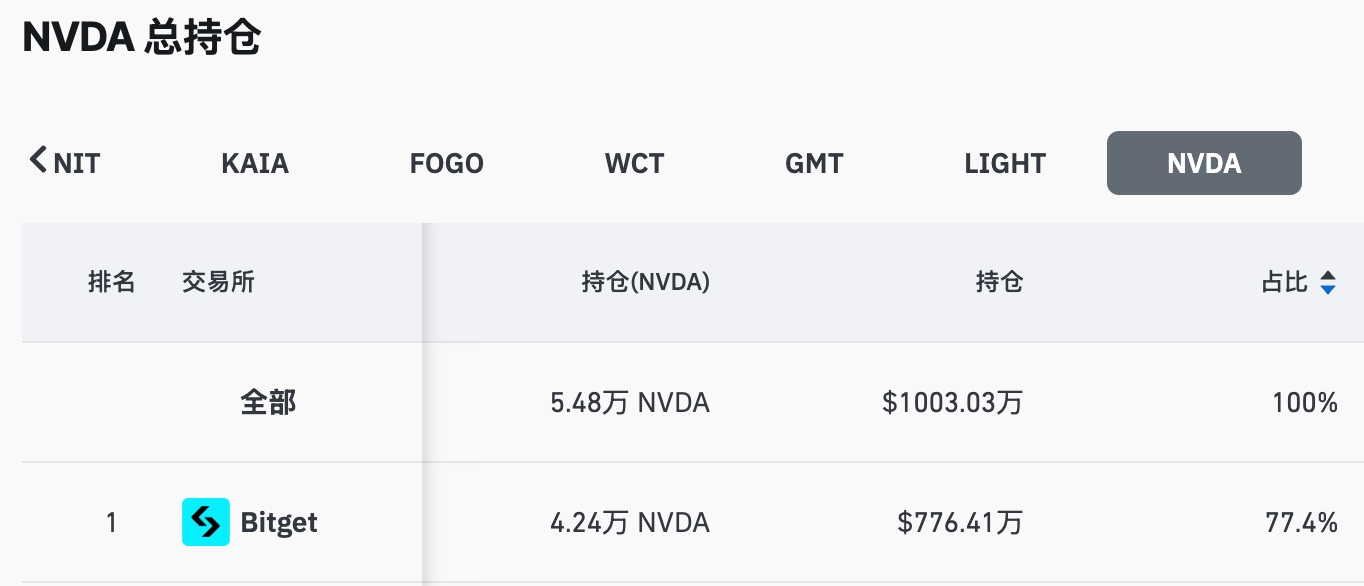Viewport: 1364px width, 586px height.
Task: Open the WCT tab
Action: pyautogui.click(x=634, y=163)
